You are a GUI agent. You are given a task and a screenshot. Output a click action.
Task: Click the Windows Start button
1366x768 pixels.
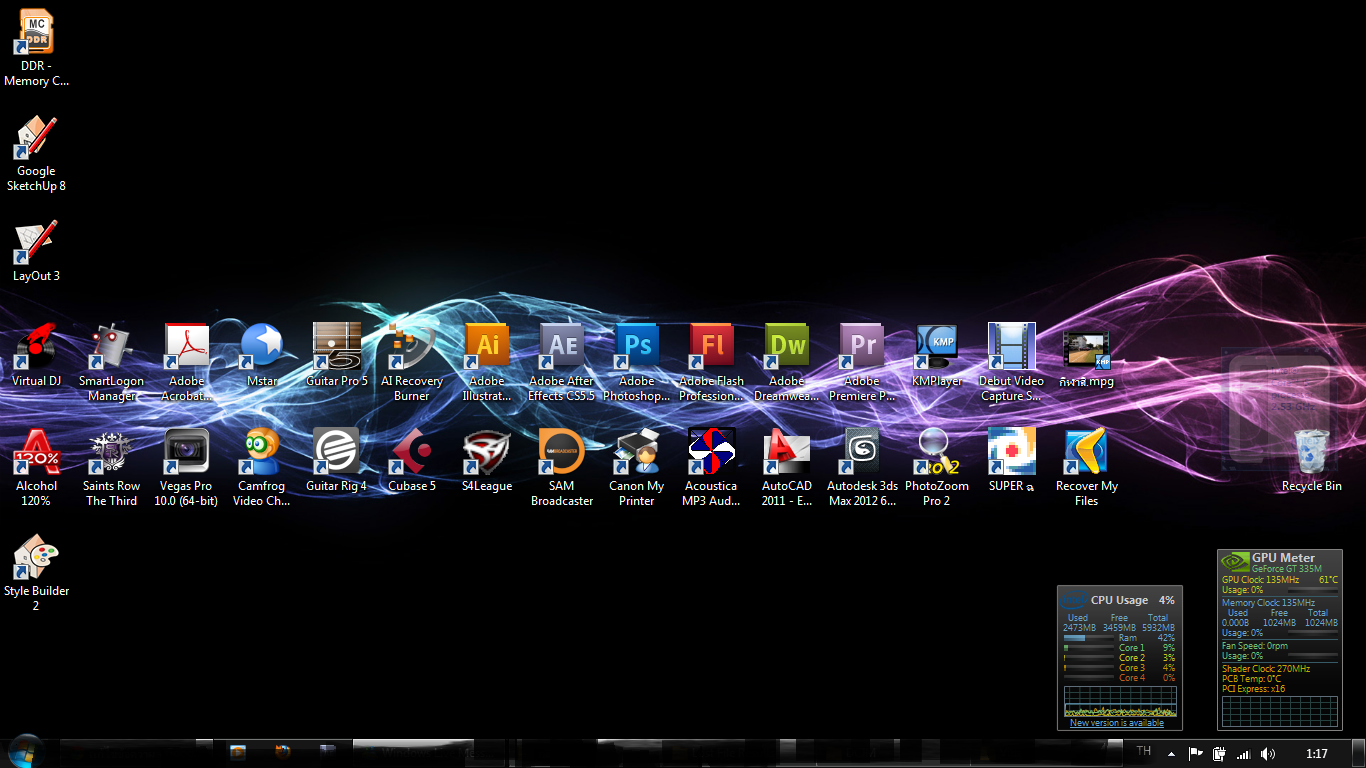(x=25, y=752)
